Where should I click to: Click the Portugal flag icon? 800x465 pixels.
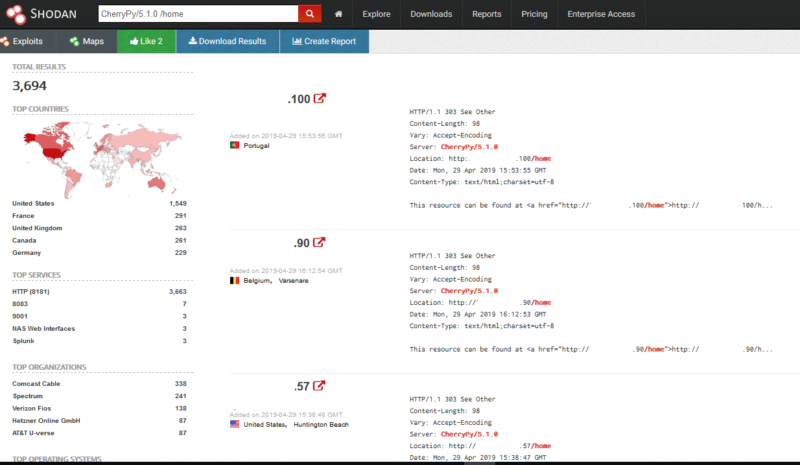click(x=235, y=145)
